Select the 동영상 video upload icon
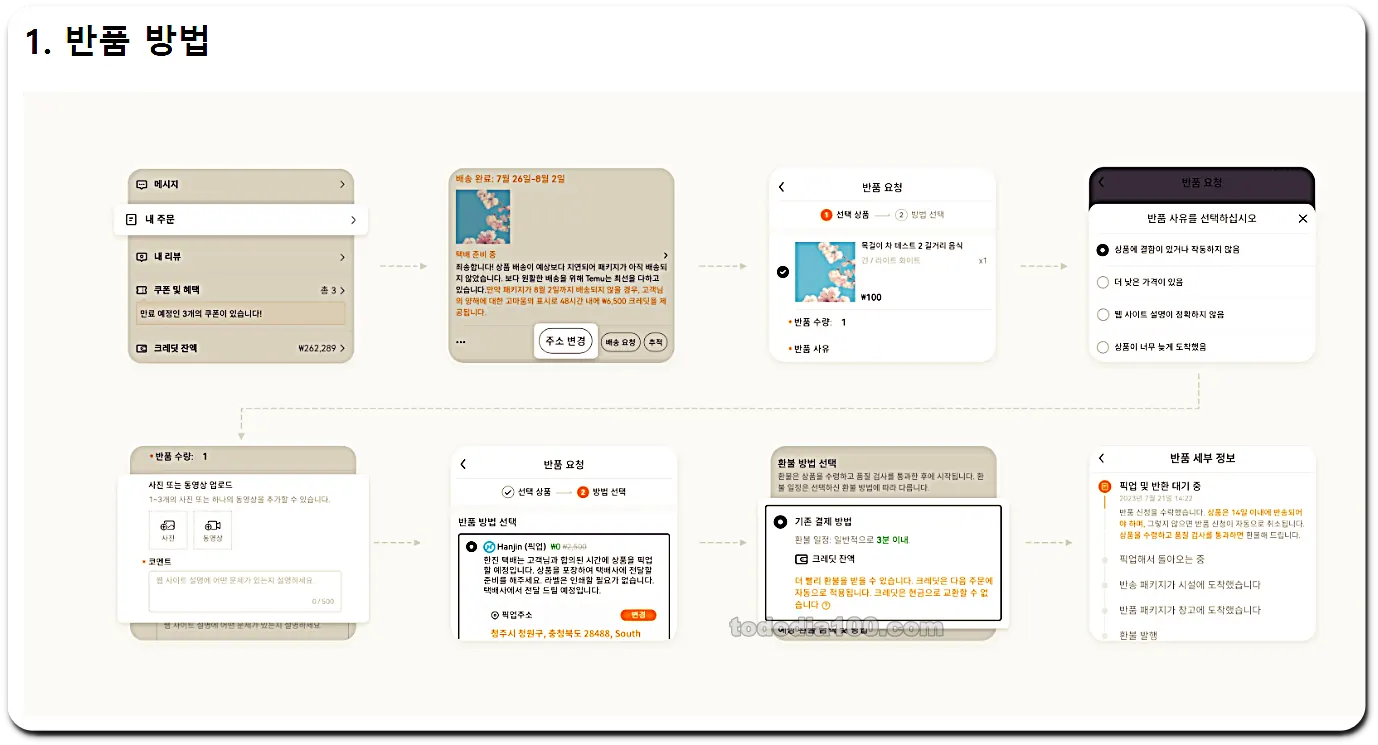Screen dimensions: 1378x745 pyautogui.click(x=212, y=529)
